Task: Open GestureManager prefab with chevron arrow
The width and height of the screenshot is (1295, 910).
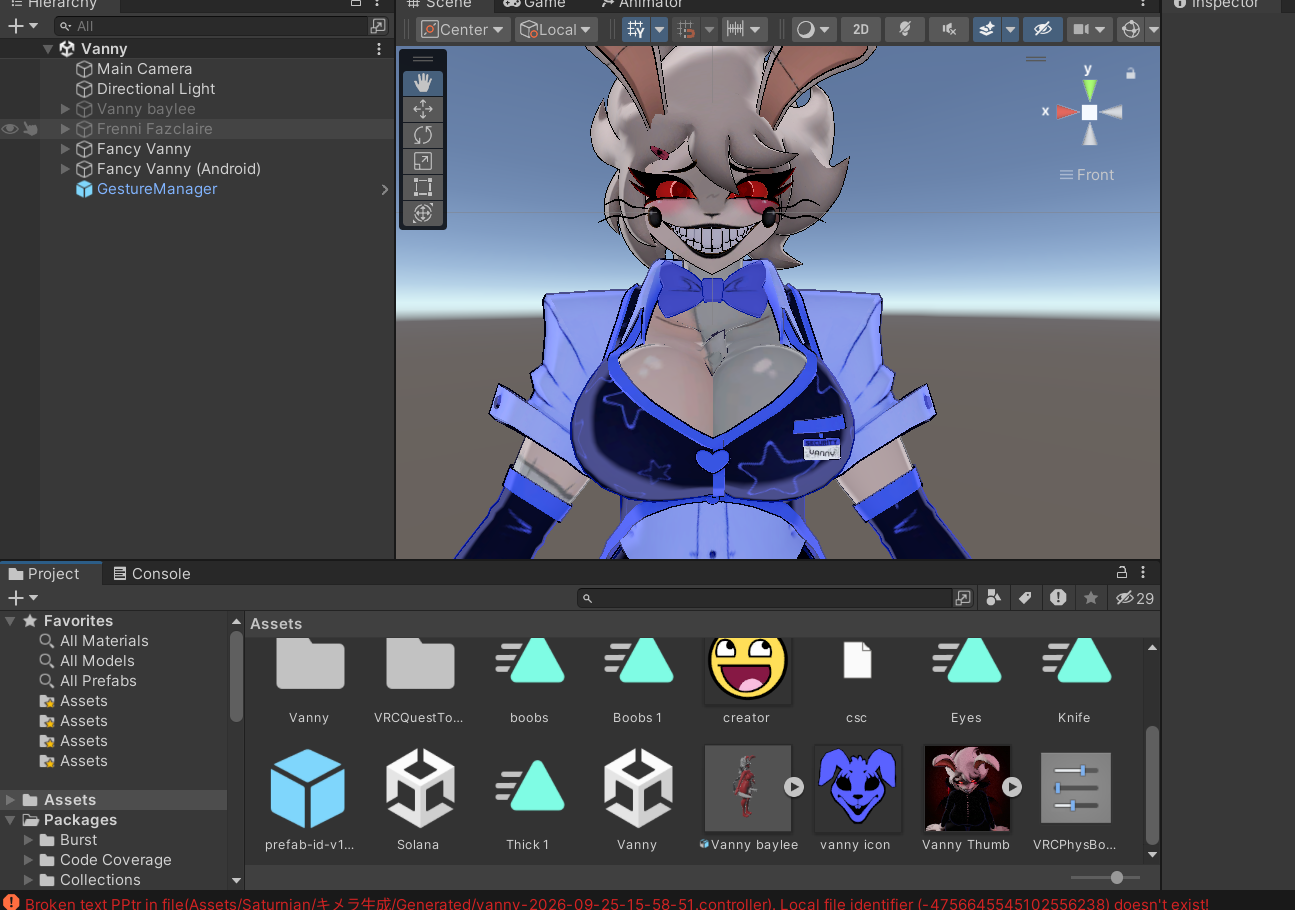Action: click(385, 189)
